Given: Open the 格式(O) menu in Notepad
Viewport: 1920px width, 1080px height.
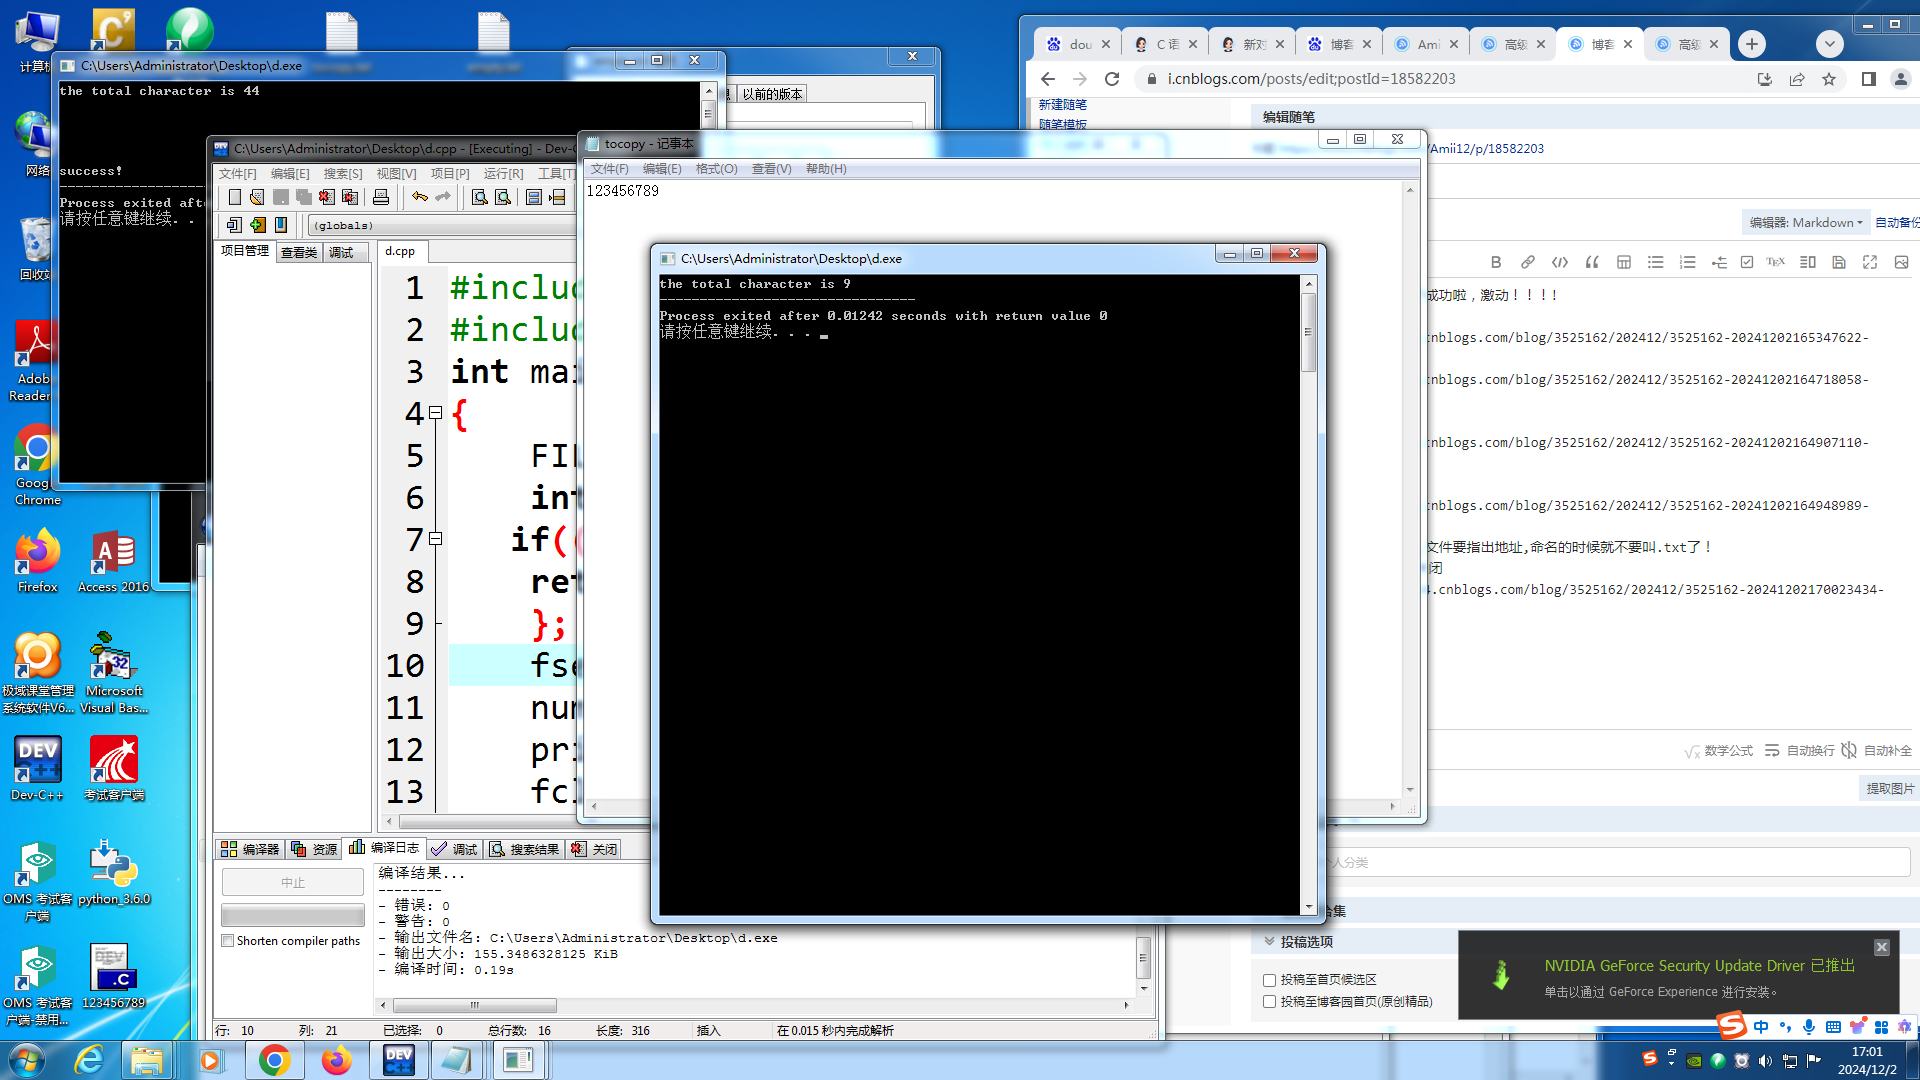Looking at the screenshot, I should pyautogui.click(x=716, y=169).
